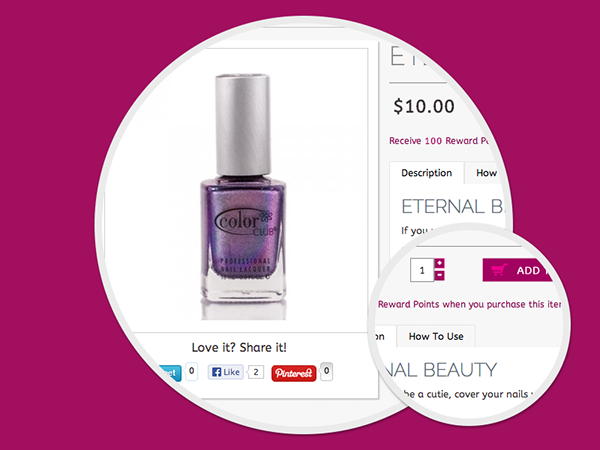Click the Facebook Like button

[226, 372]
